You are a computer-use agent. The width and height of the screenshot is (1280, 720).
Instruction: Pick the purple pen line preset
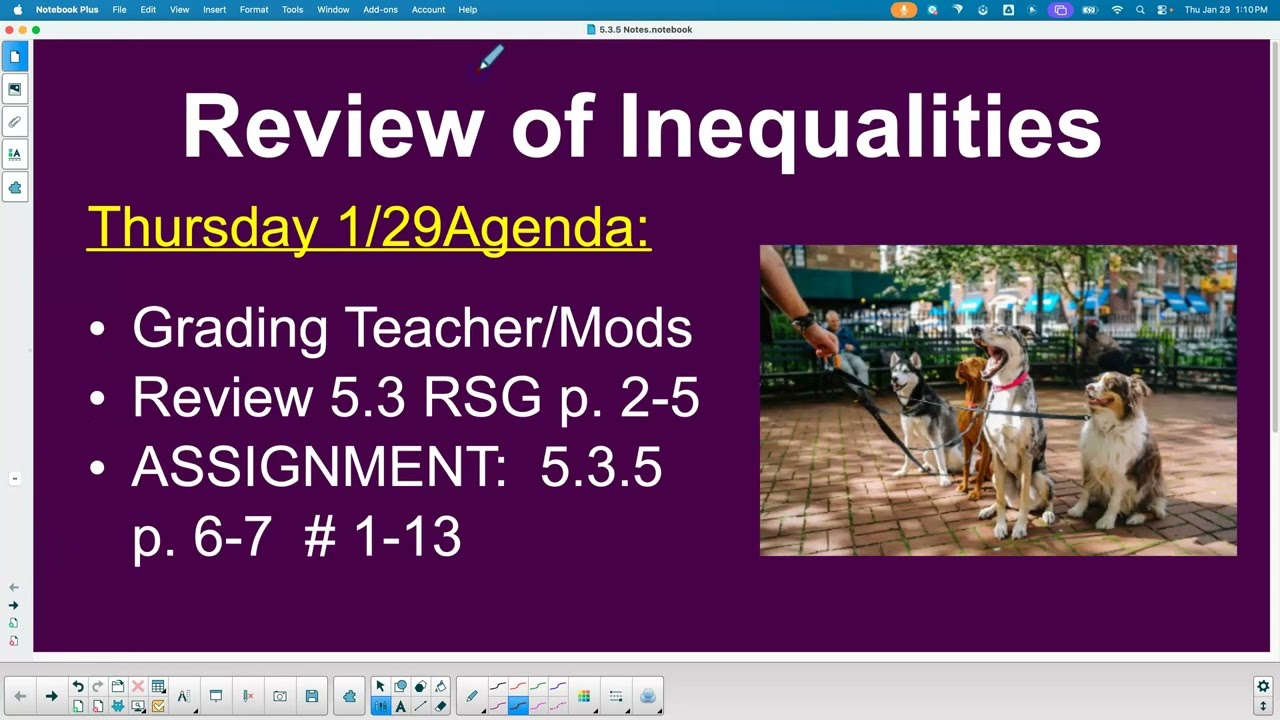[x=558, y=686]
